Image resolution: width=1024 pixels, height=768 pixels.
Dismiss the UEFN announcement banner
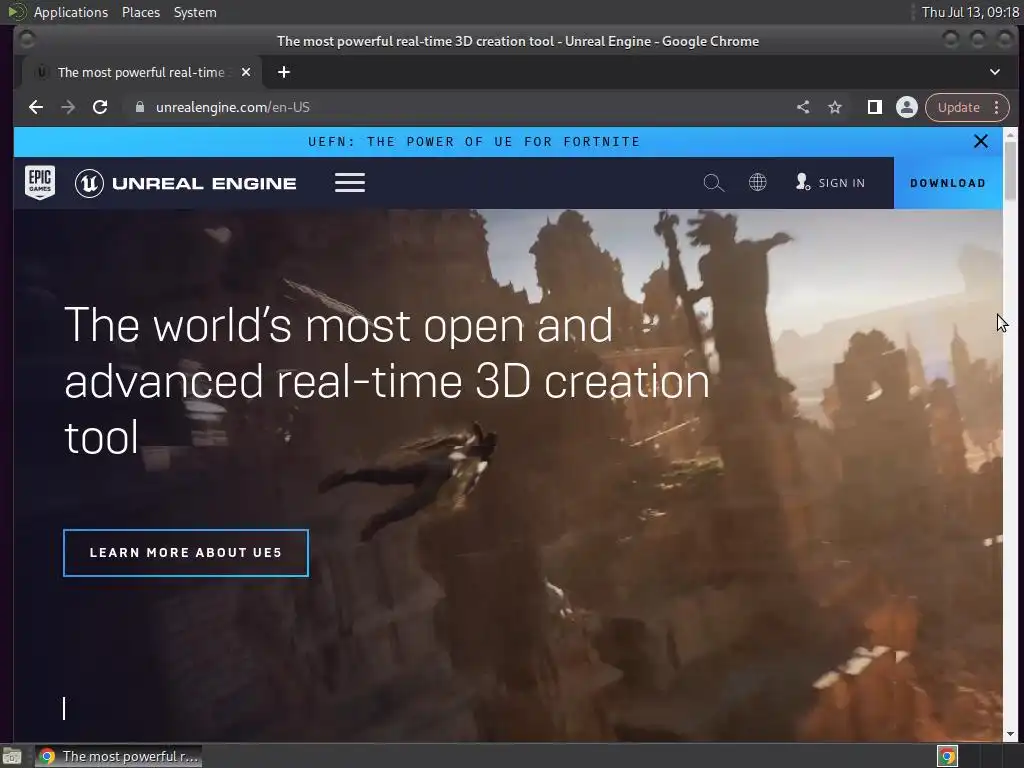[980, 141]
